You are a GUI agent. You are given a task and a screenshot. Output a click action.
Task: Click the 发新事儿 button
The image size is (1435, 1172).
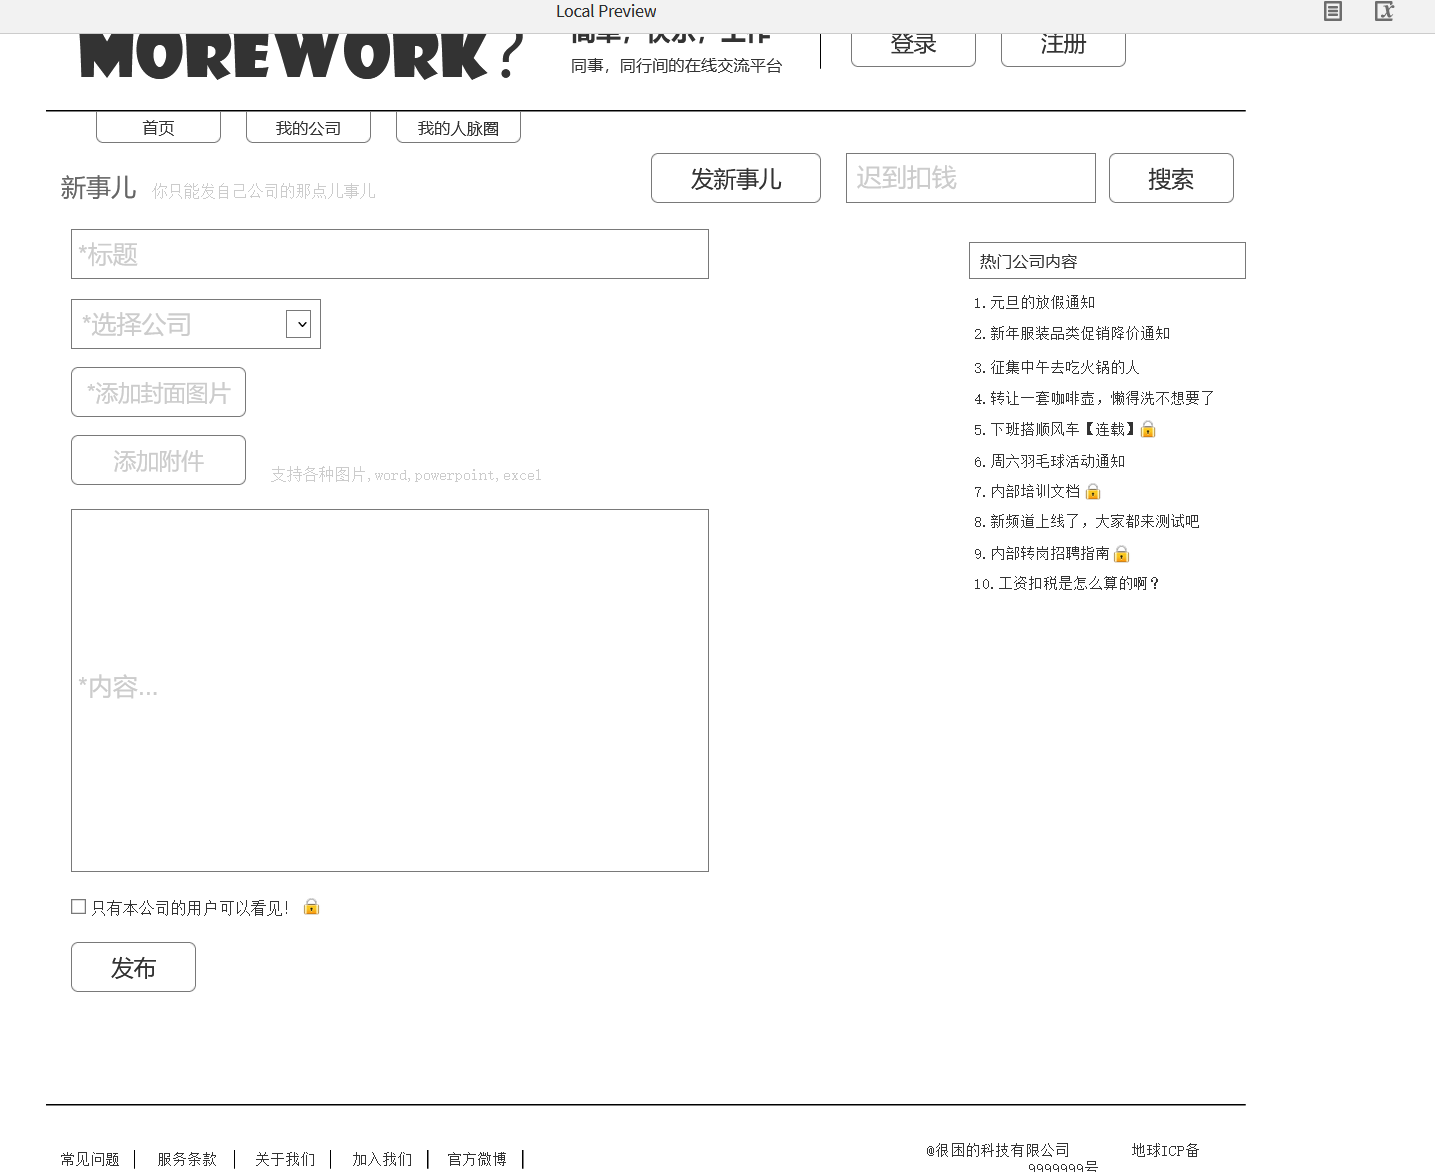click(x=736, y=178)
